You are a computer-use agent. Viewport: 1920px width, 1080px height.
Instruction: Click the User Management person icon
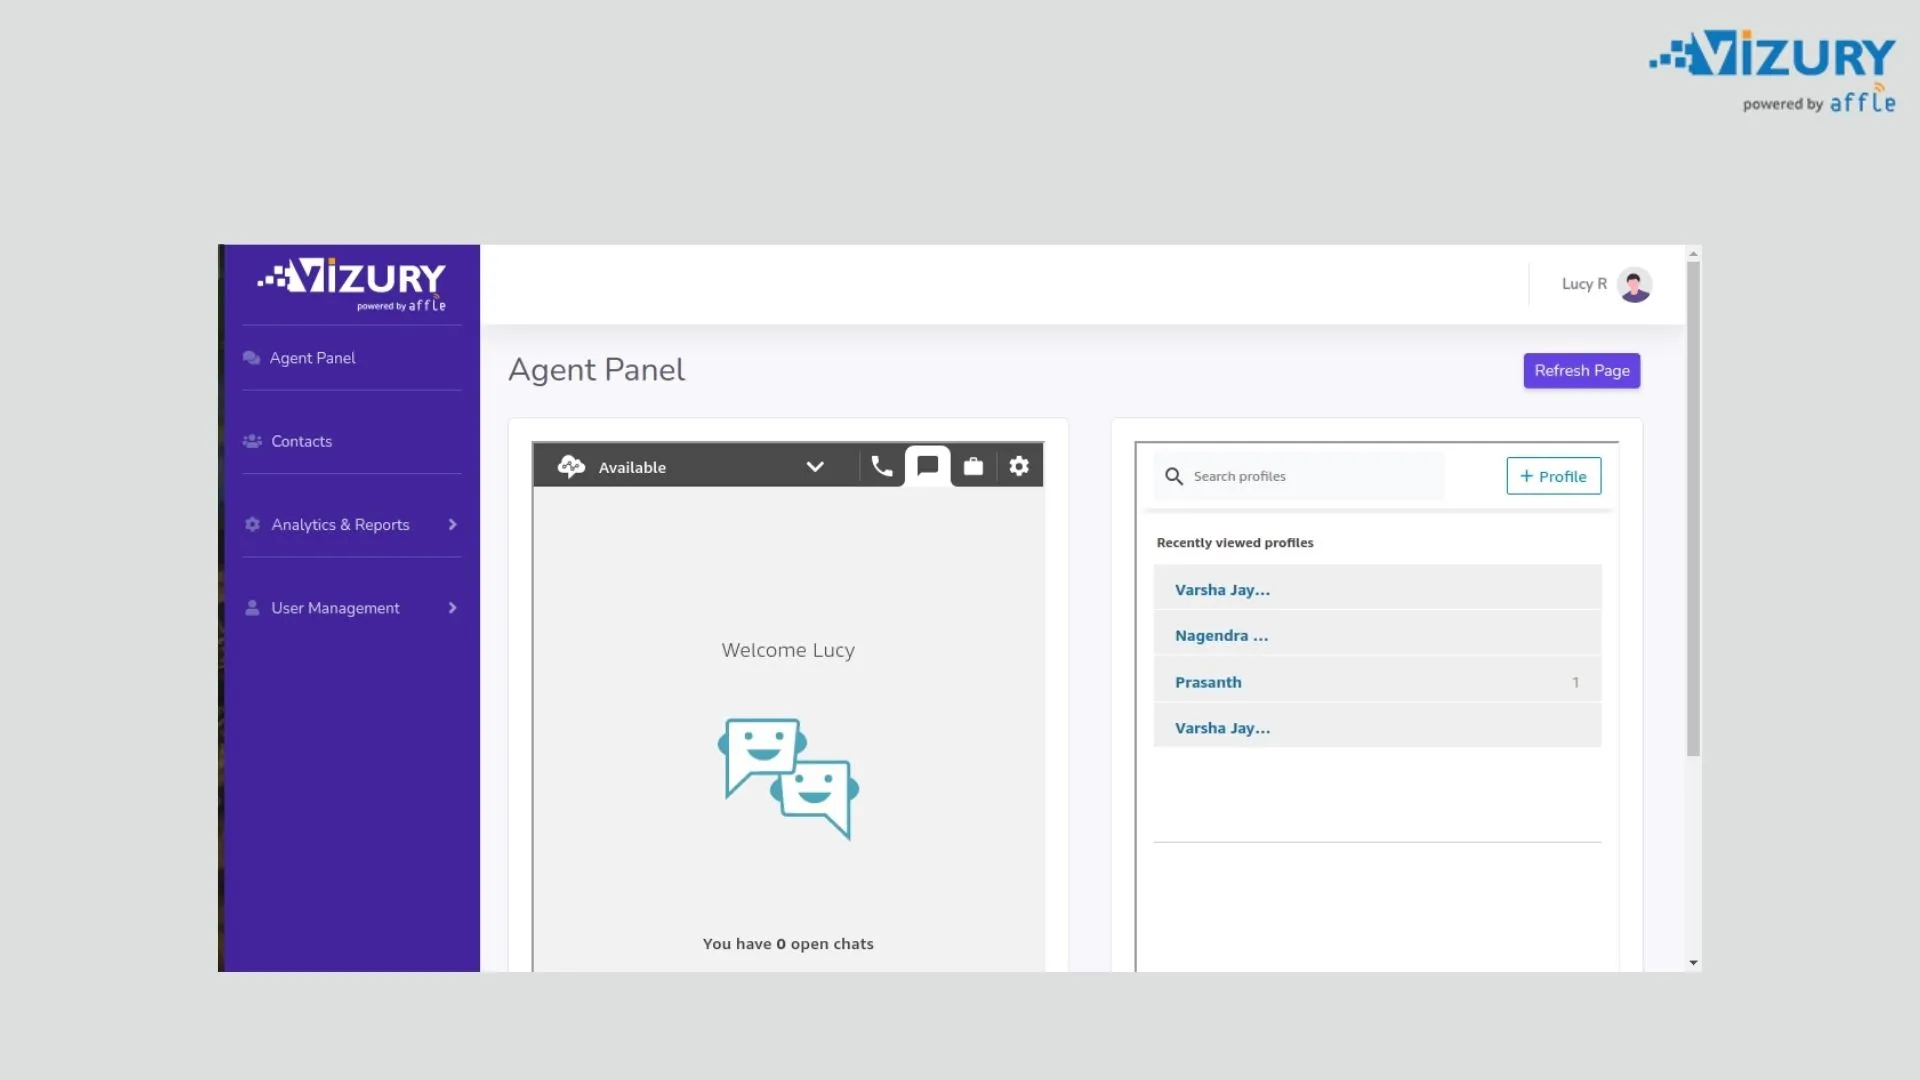pyautogui.click(x=252, y=608)
